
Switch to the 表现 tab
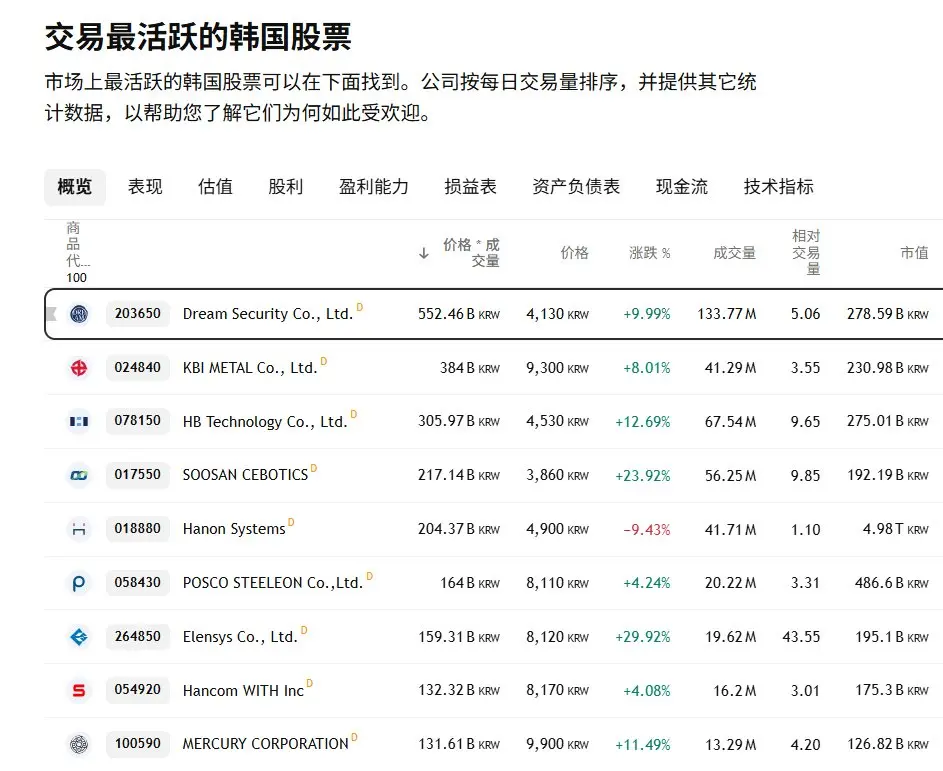[x=145, y=187]
